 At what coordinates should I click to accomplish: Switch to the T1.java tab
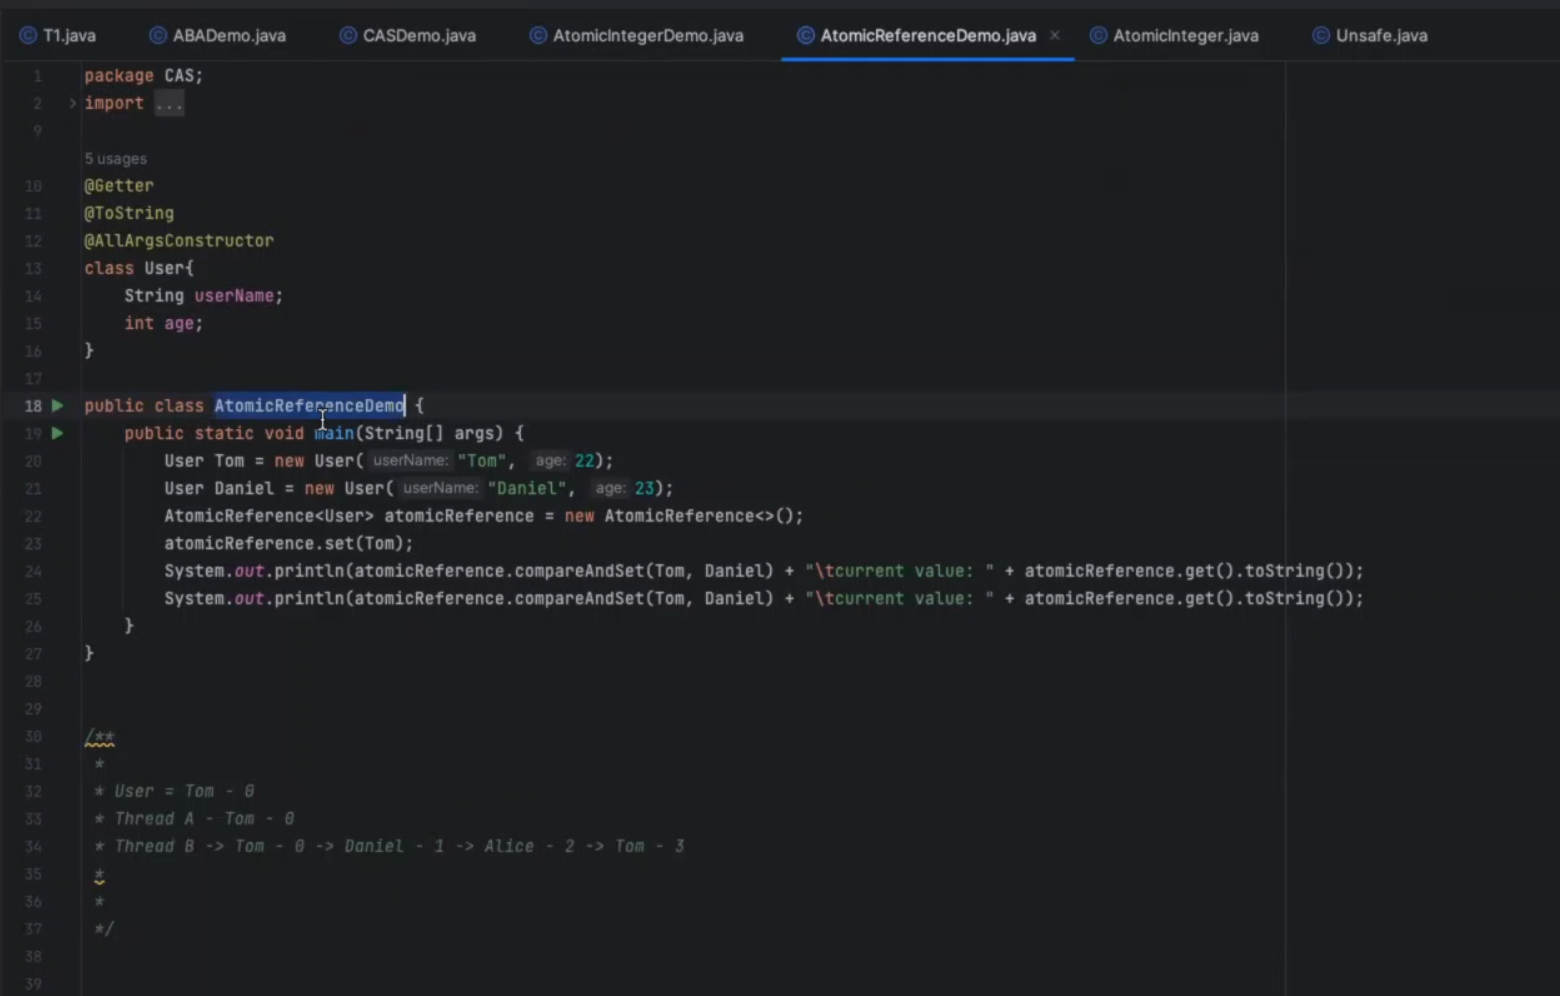[x=69, y=36]
